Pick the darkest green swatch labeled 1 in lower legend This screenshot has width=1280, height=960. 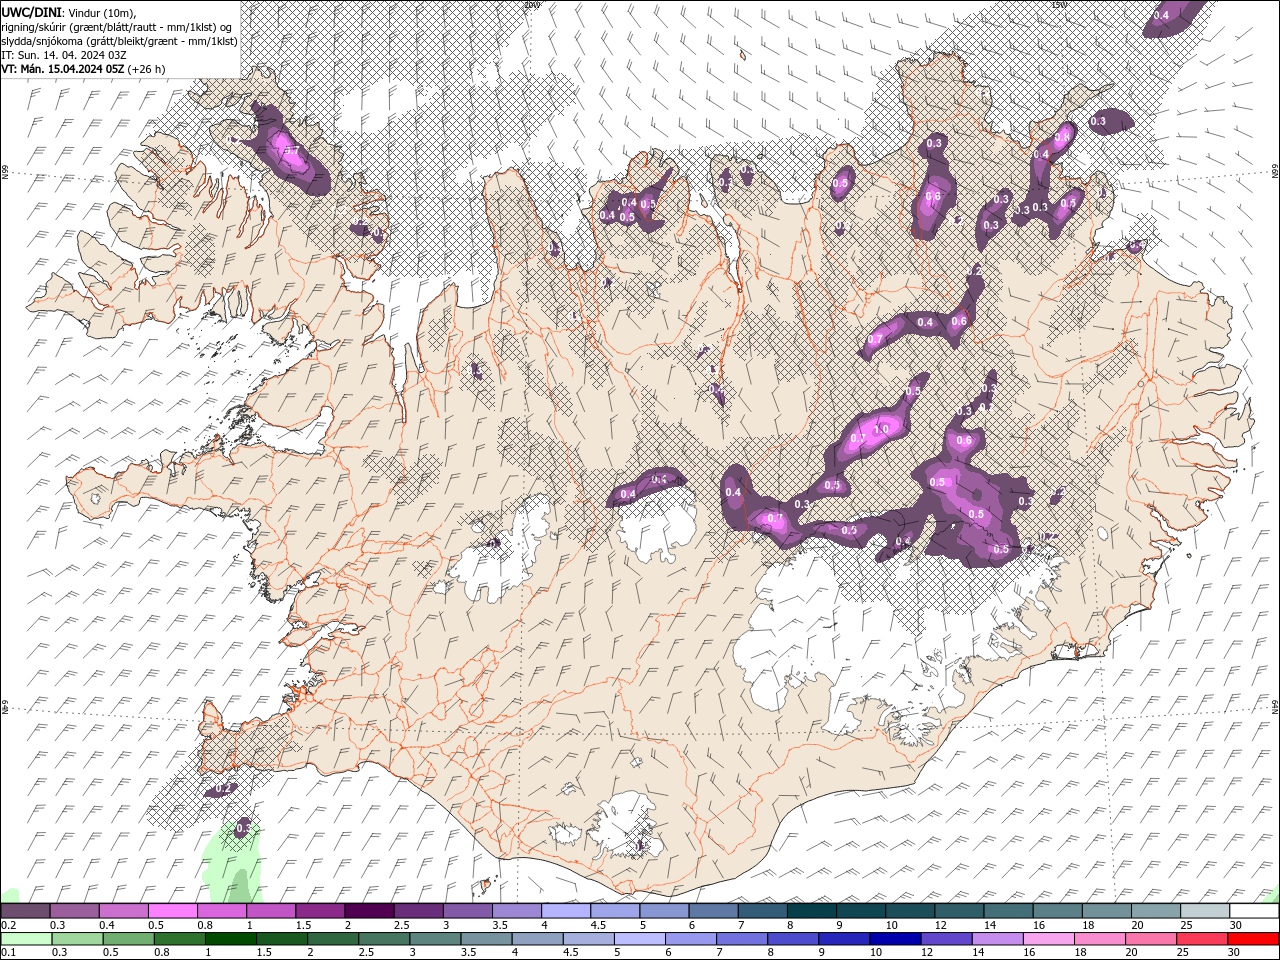230,939
